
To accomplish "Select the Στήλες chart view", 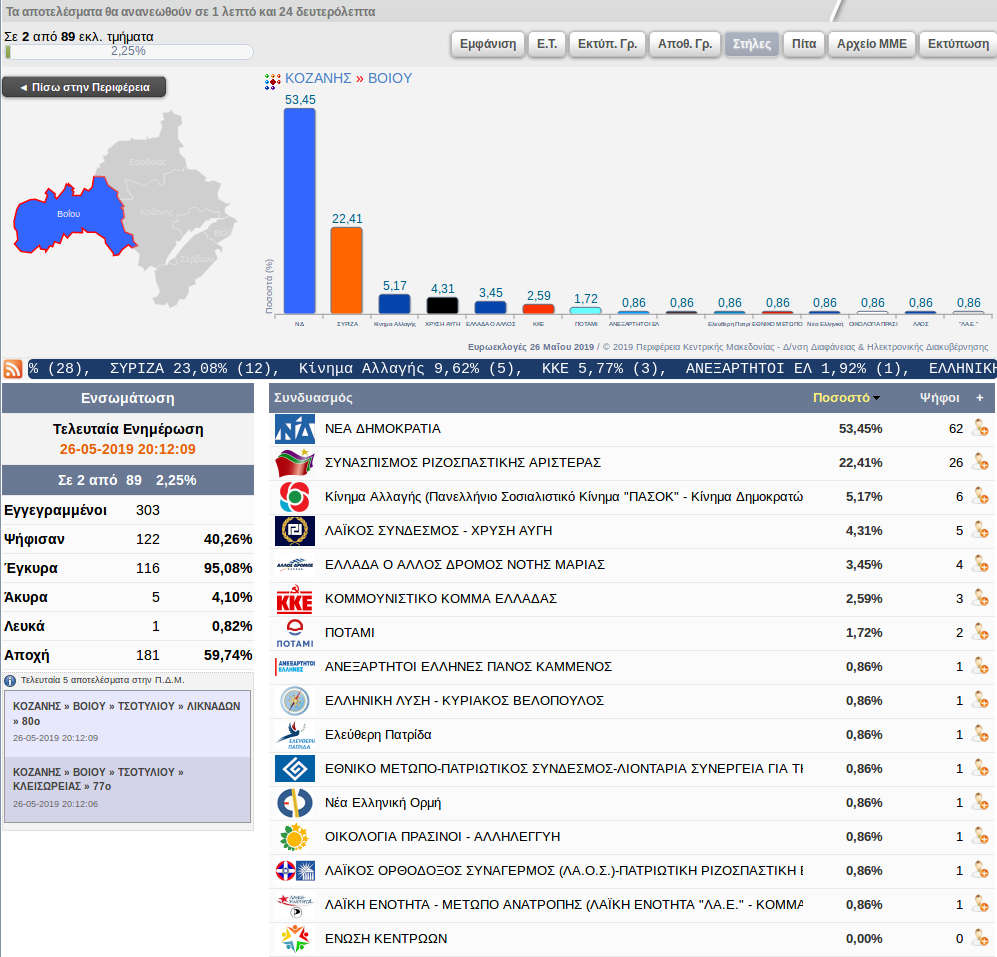I will tap(751, 44).
